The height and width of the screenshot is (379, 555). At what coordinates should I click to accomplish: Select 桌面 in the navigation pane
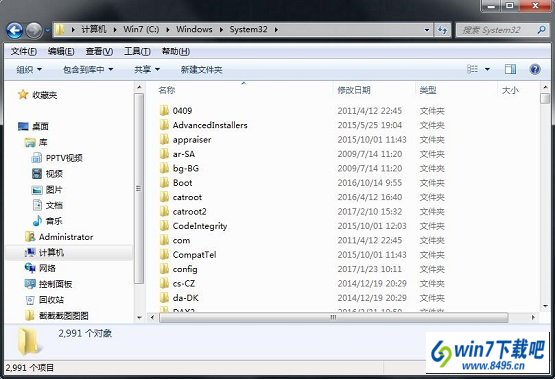pyautogui.click(x=33, y=126)
